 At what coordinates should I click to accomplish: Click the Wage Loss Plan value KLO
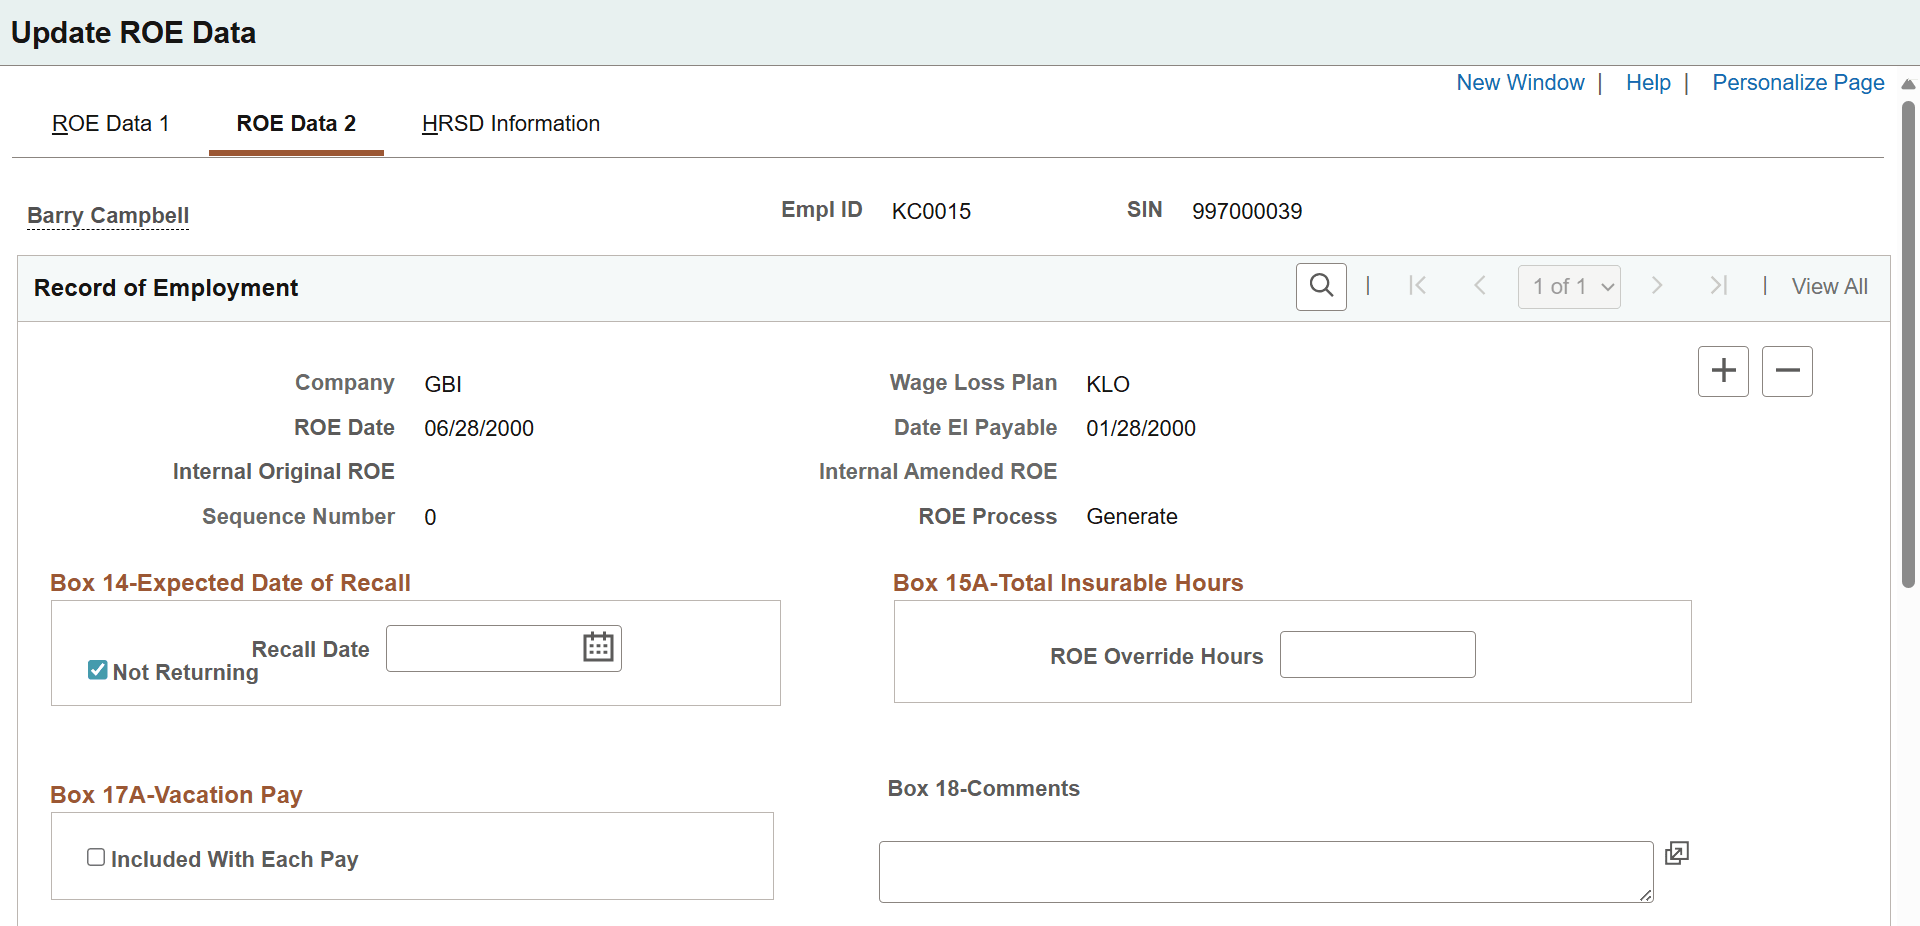click(x=1108, y=385)
